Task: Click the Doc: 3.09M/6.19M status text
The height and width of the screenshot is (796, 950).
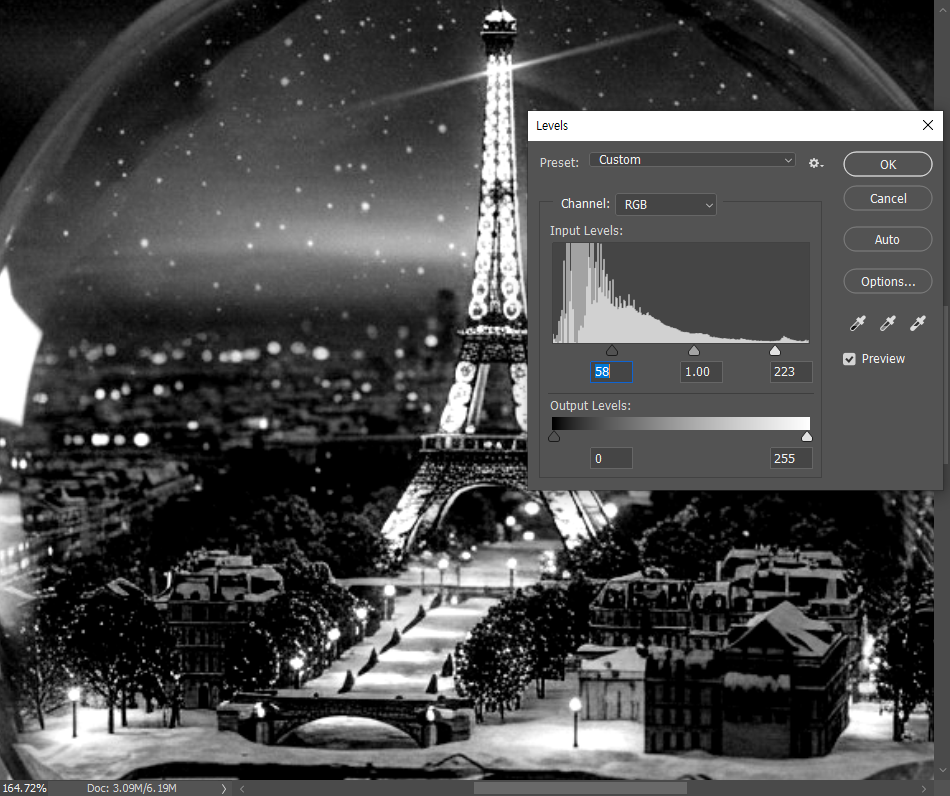Action: pyautogui.click(x=131, y=788)
